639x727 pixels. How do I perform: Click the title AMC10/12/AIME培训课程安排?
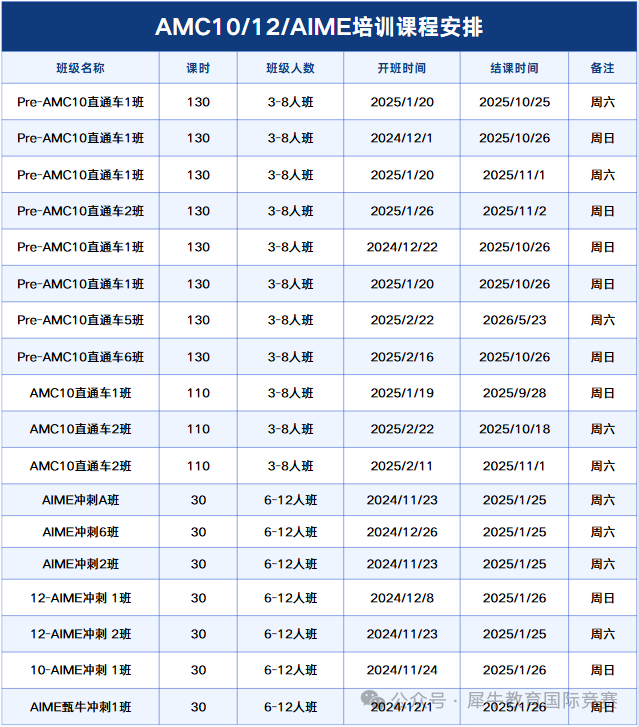point(319,26)
